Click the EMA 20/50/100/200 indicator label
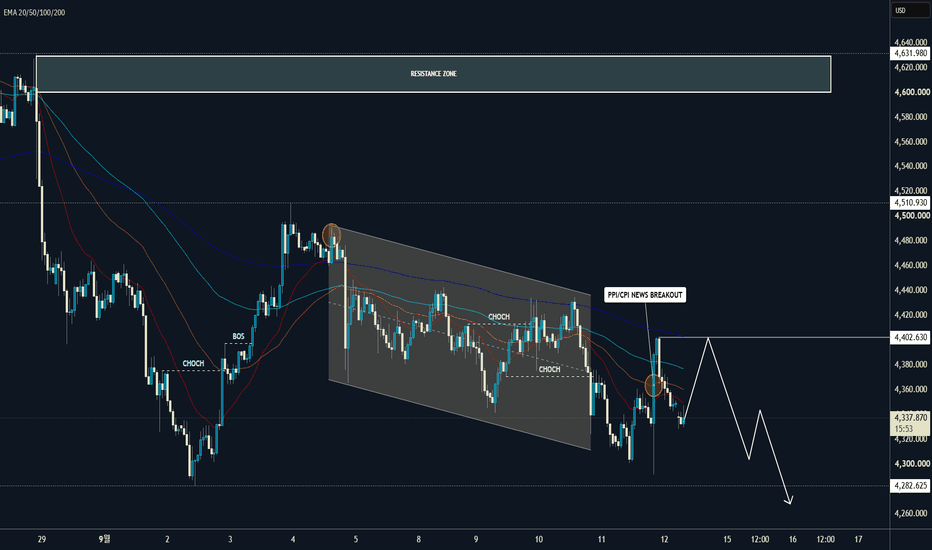932x550 pixels. pos(34,12)
